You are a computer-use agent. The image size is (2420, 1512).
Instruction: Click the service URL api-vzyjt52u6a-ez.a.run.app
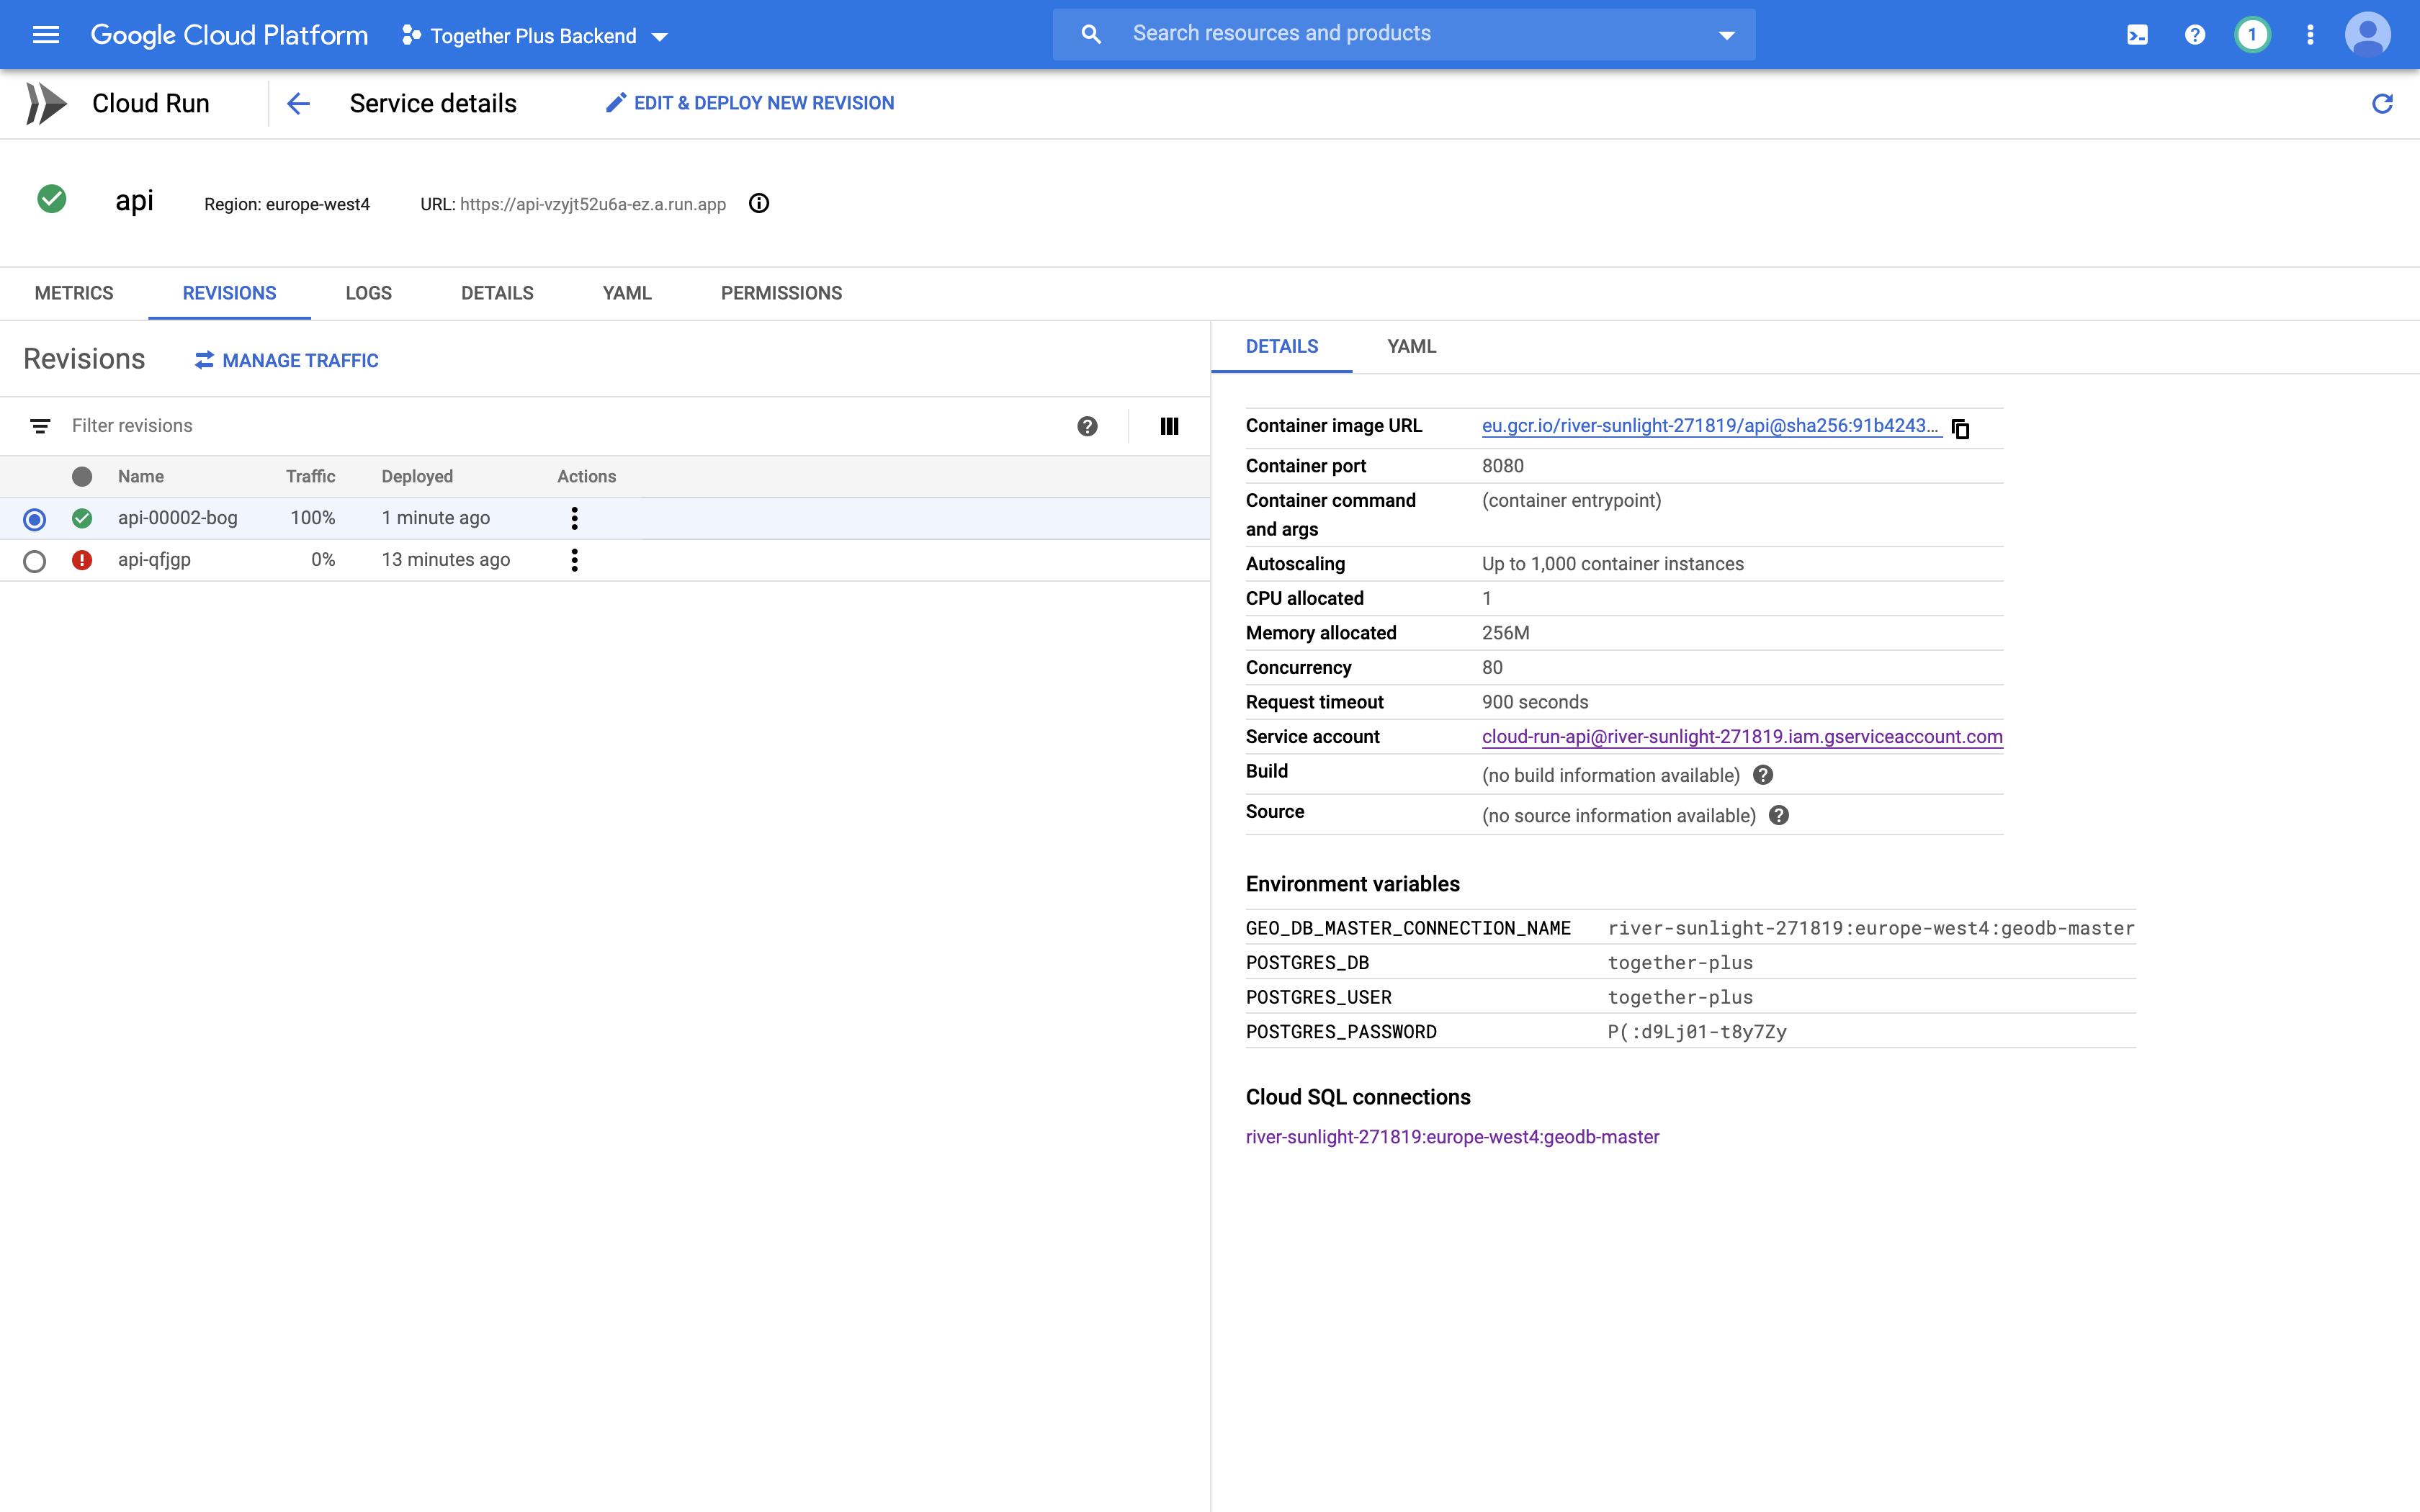593,204
